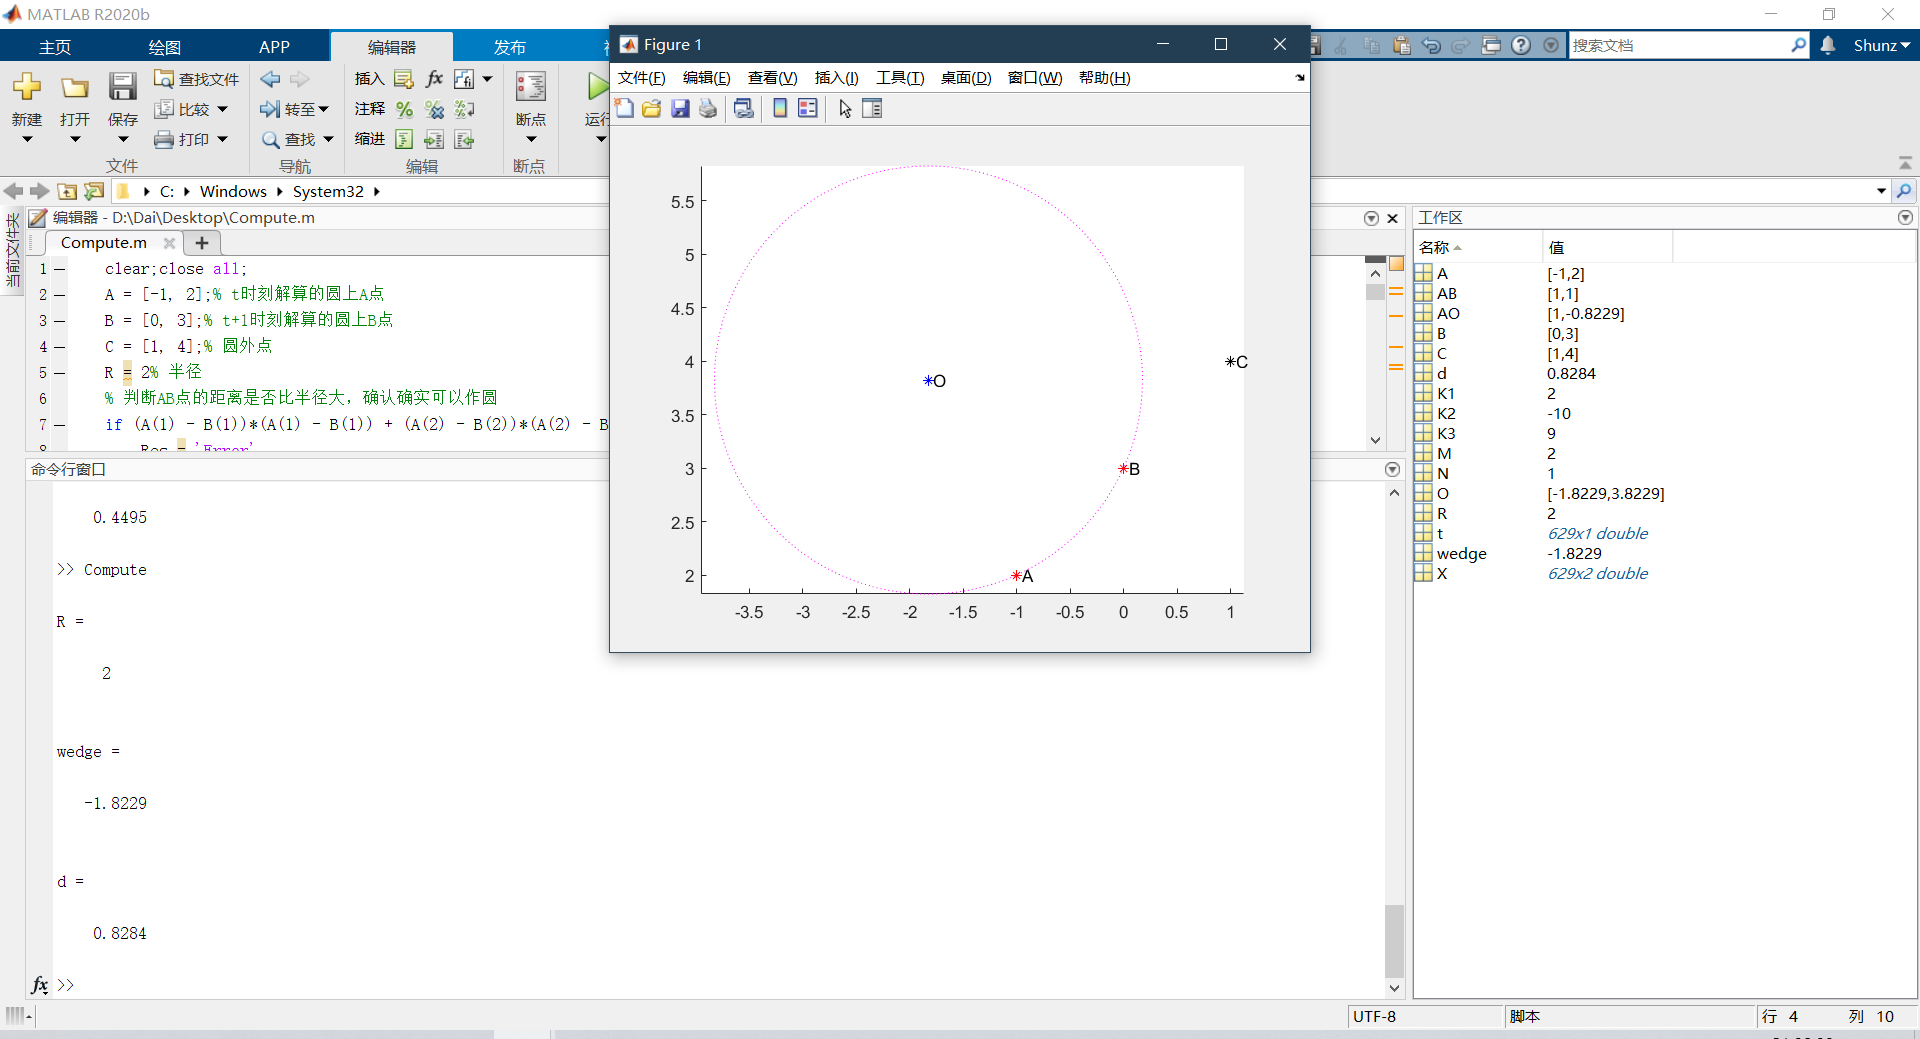Click the Open (打开) folder icon

coord(75,87)
